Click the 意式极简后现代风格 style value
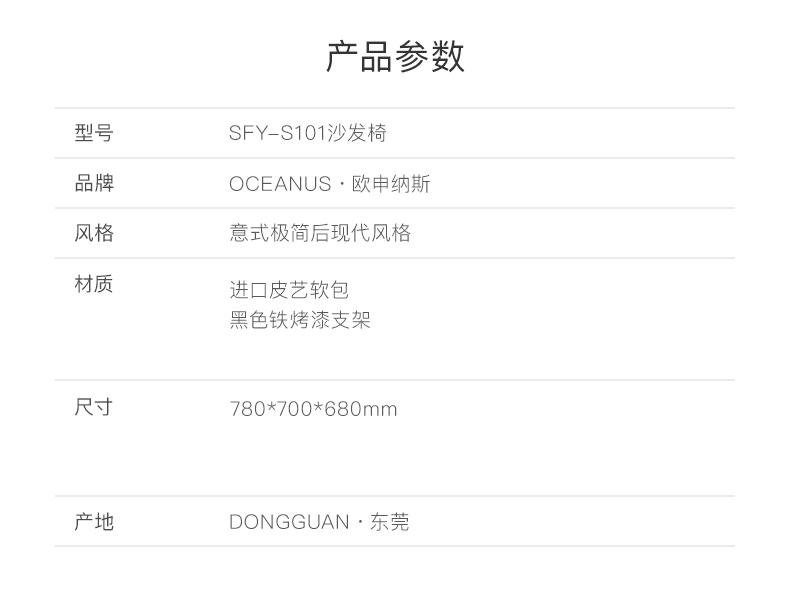Screen dimensions: 790x590 coord(320,233)
